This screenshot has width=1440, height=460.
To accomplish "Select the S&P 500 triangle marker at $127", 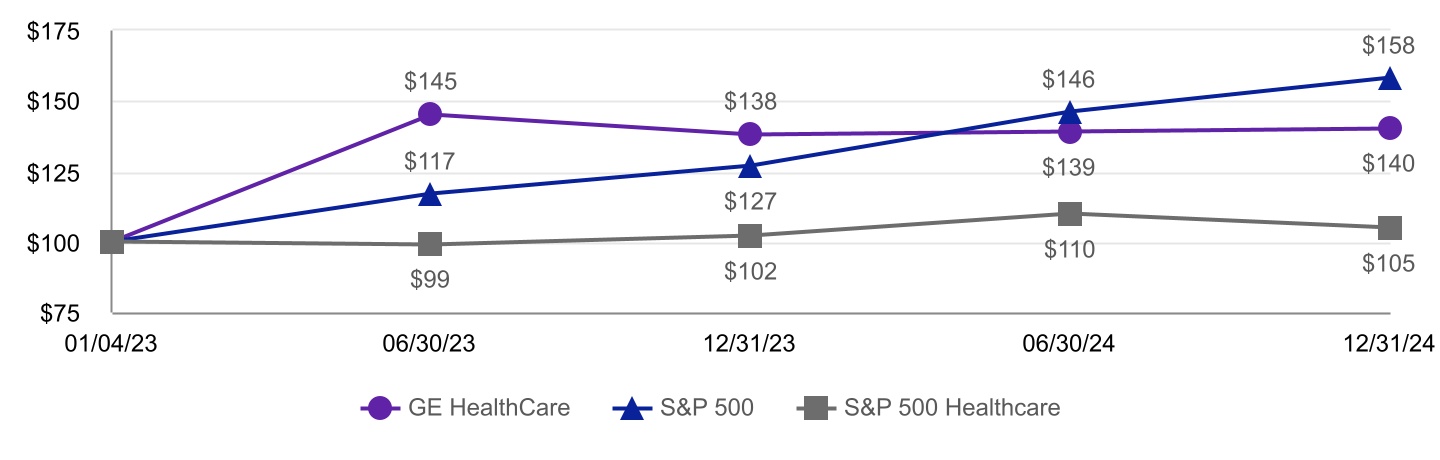I will [x=750, y=167].
